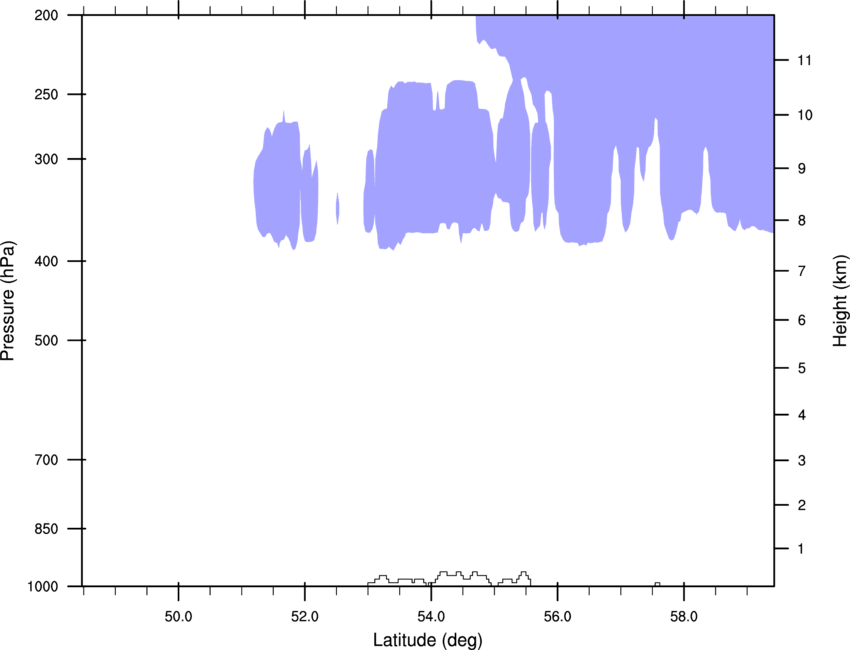Click the Height (km) axis title

pyautogui.click(x=840, y=301)
